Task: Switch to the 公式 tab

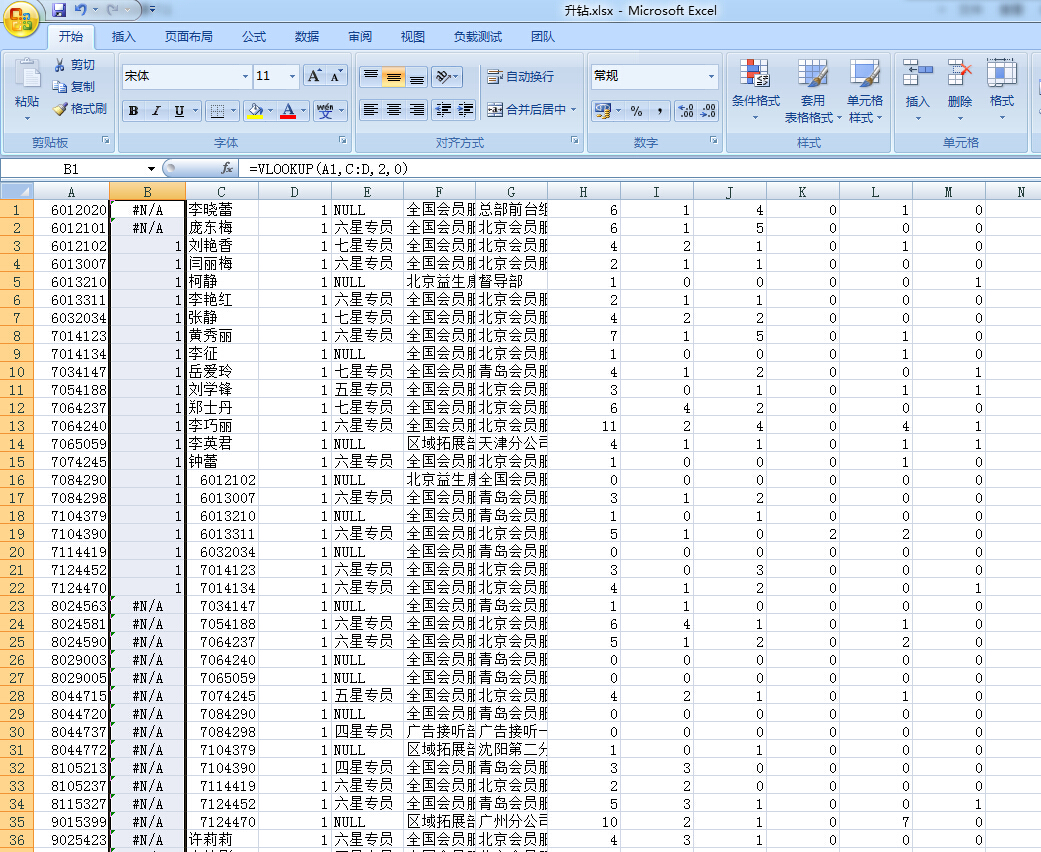Action: (x=254, y=37)
